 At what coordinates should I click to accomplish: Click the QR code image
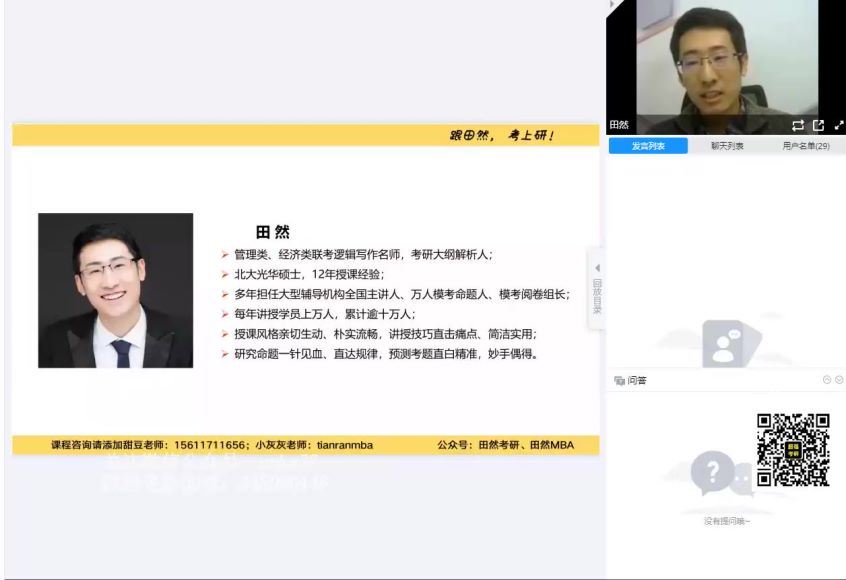coord(793,450)
